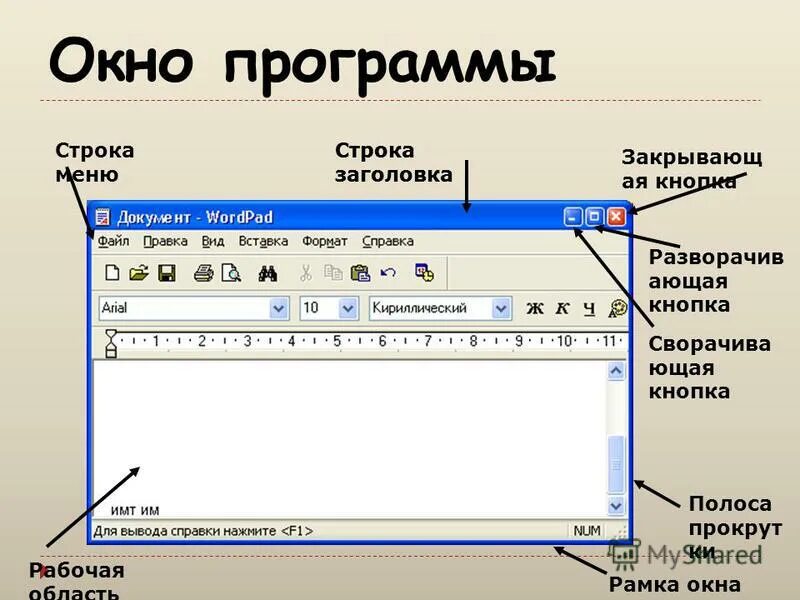800x600 pixels.
Task: Print the document using the printer icon
Action: pyautogui.click(x=202, y=272)
